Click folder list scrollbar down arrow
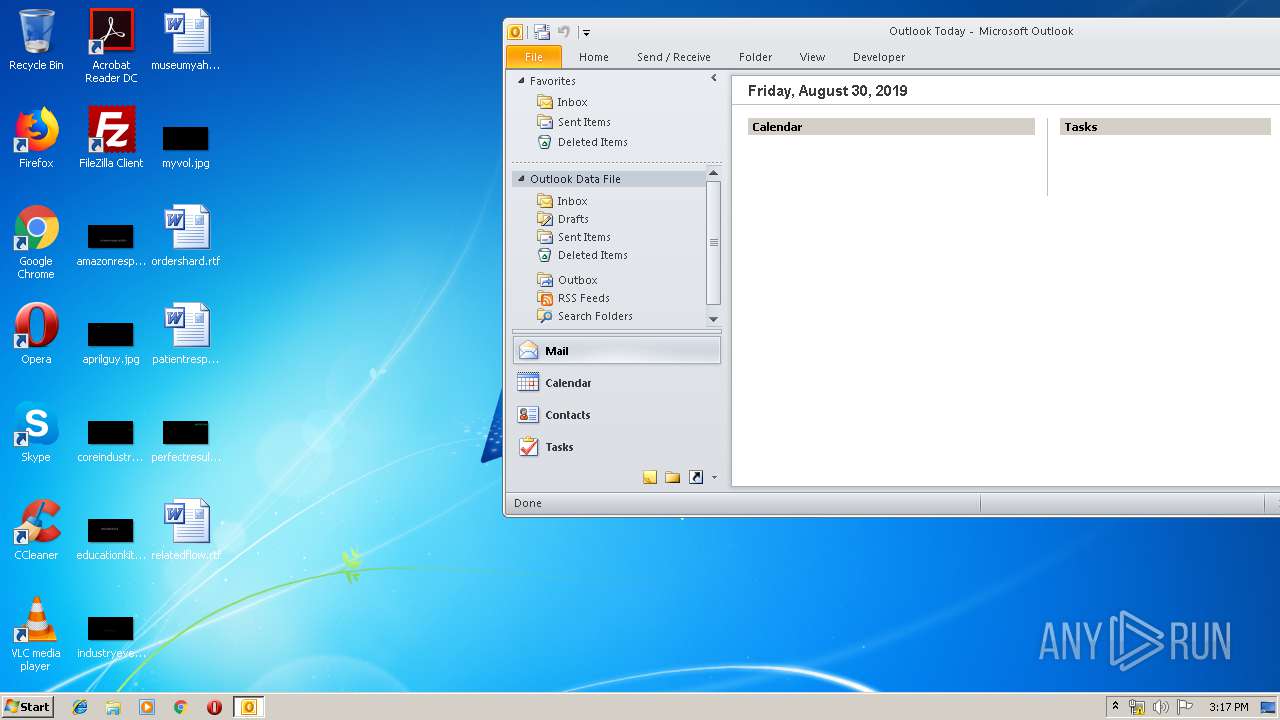The image size is (1280, 720). pyautogui.click(x=713, y=319)
